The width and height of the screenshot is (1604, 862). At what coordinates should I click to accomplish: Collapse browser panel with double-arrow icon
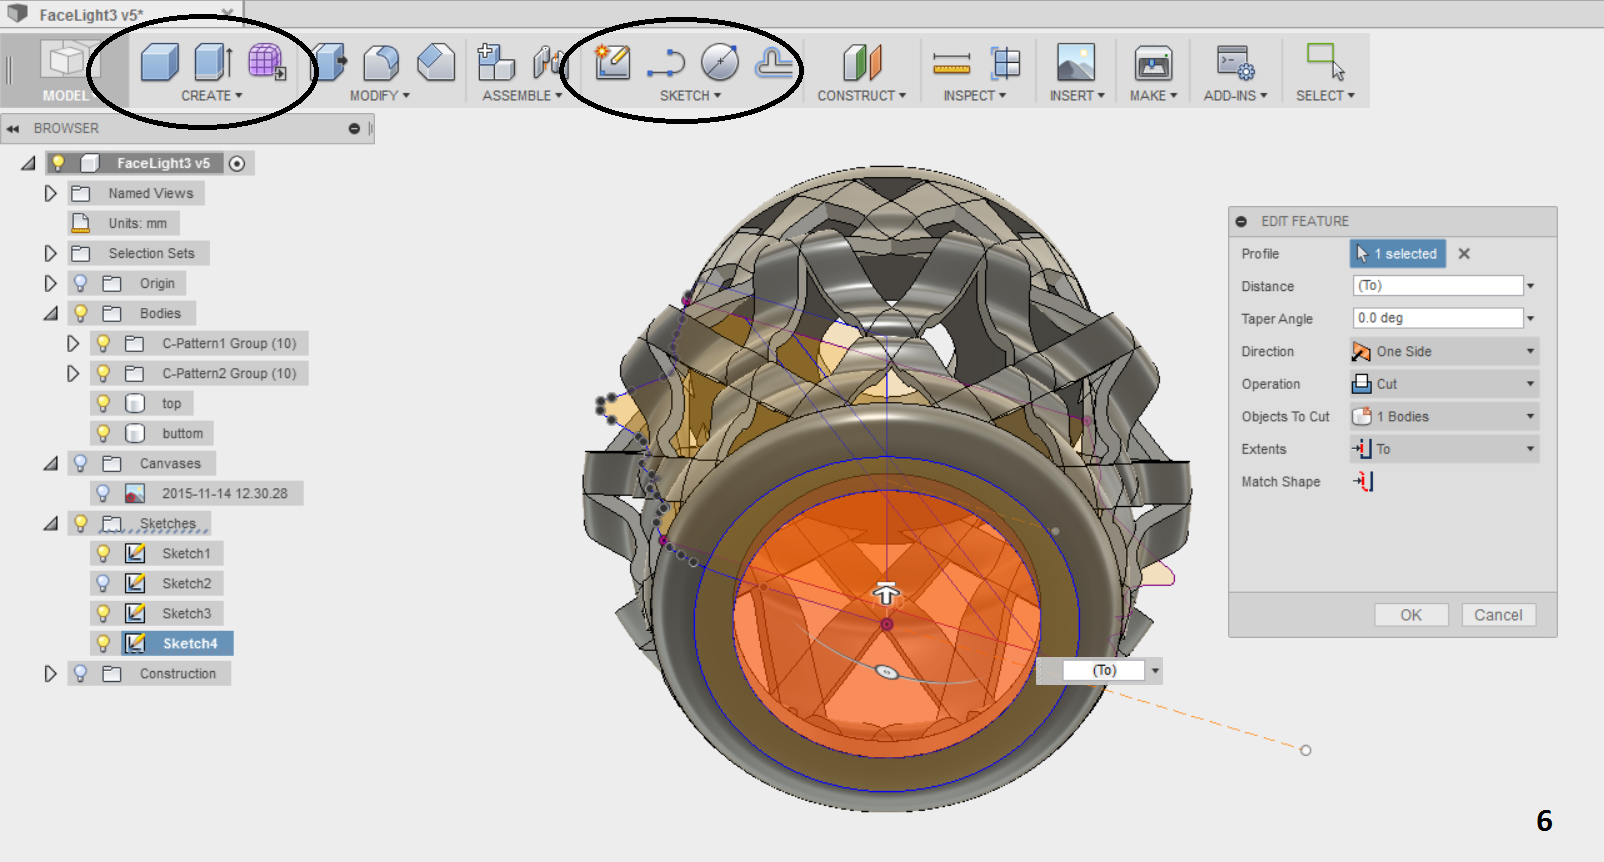13,128
